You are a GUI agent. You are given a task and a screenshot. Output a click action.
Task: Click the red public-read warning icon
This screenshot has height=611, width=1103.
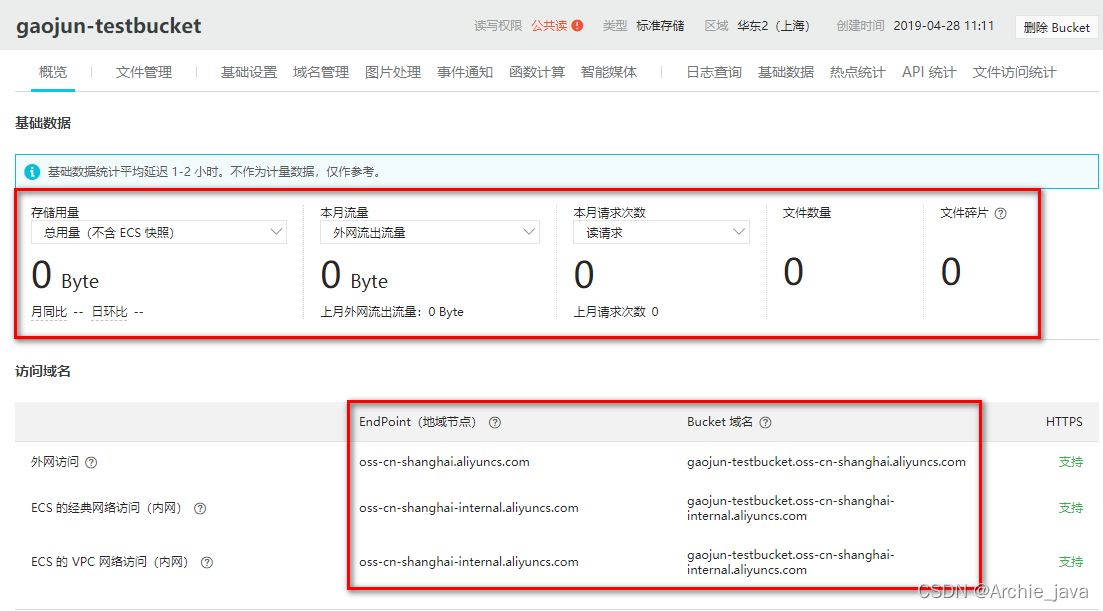[x=578, y=26]
